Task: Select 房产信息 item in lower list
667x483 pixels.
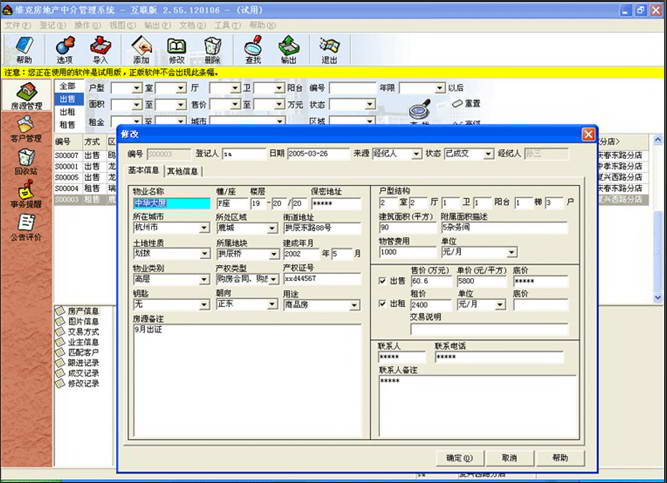Action: (77, 311)
